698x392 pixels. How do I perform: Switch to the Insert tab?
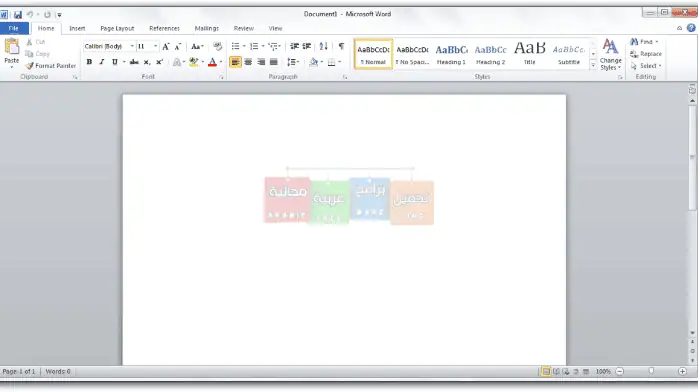(x=77, y=28)
